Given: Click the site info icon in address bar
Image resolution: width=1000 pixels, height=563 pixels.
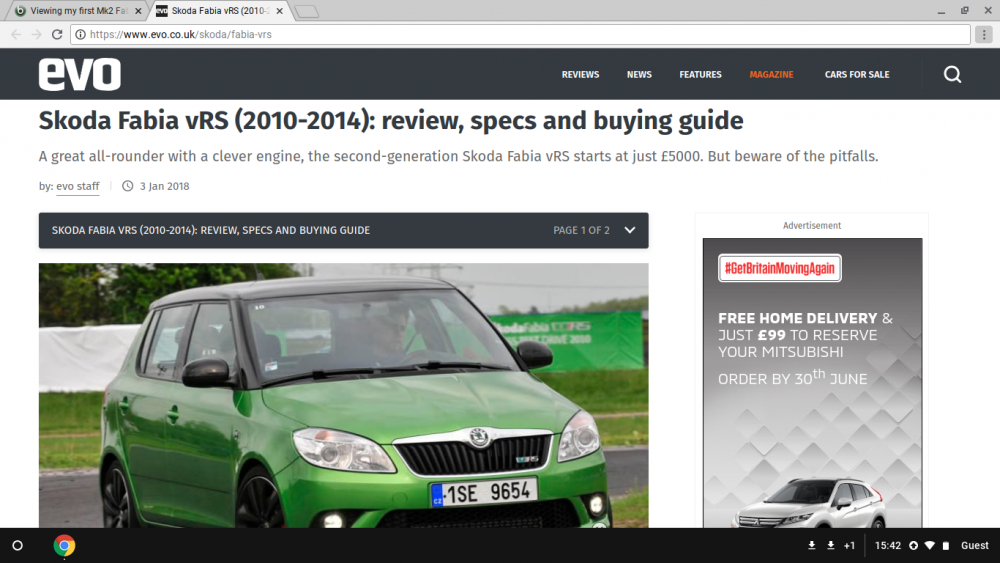Looking at the screenshot, I should [x=80, y=34].
